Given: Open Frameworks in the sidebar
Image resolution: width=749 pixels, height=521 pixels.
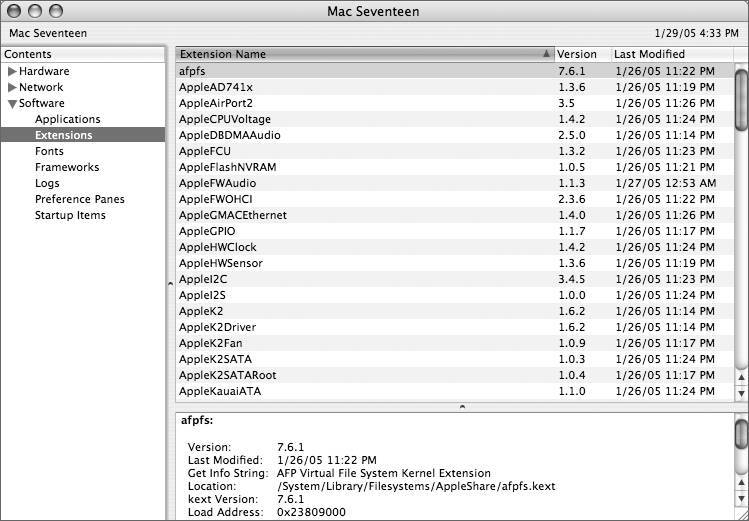Looking at the screenshot, I should pos(67,167).
